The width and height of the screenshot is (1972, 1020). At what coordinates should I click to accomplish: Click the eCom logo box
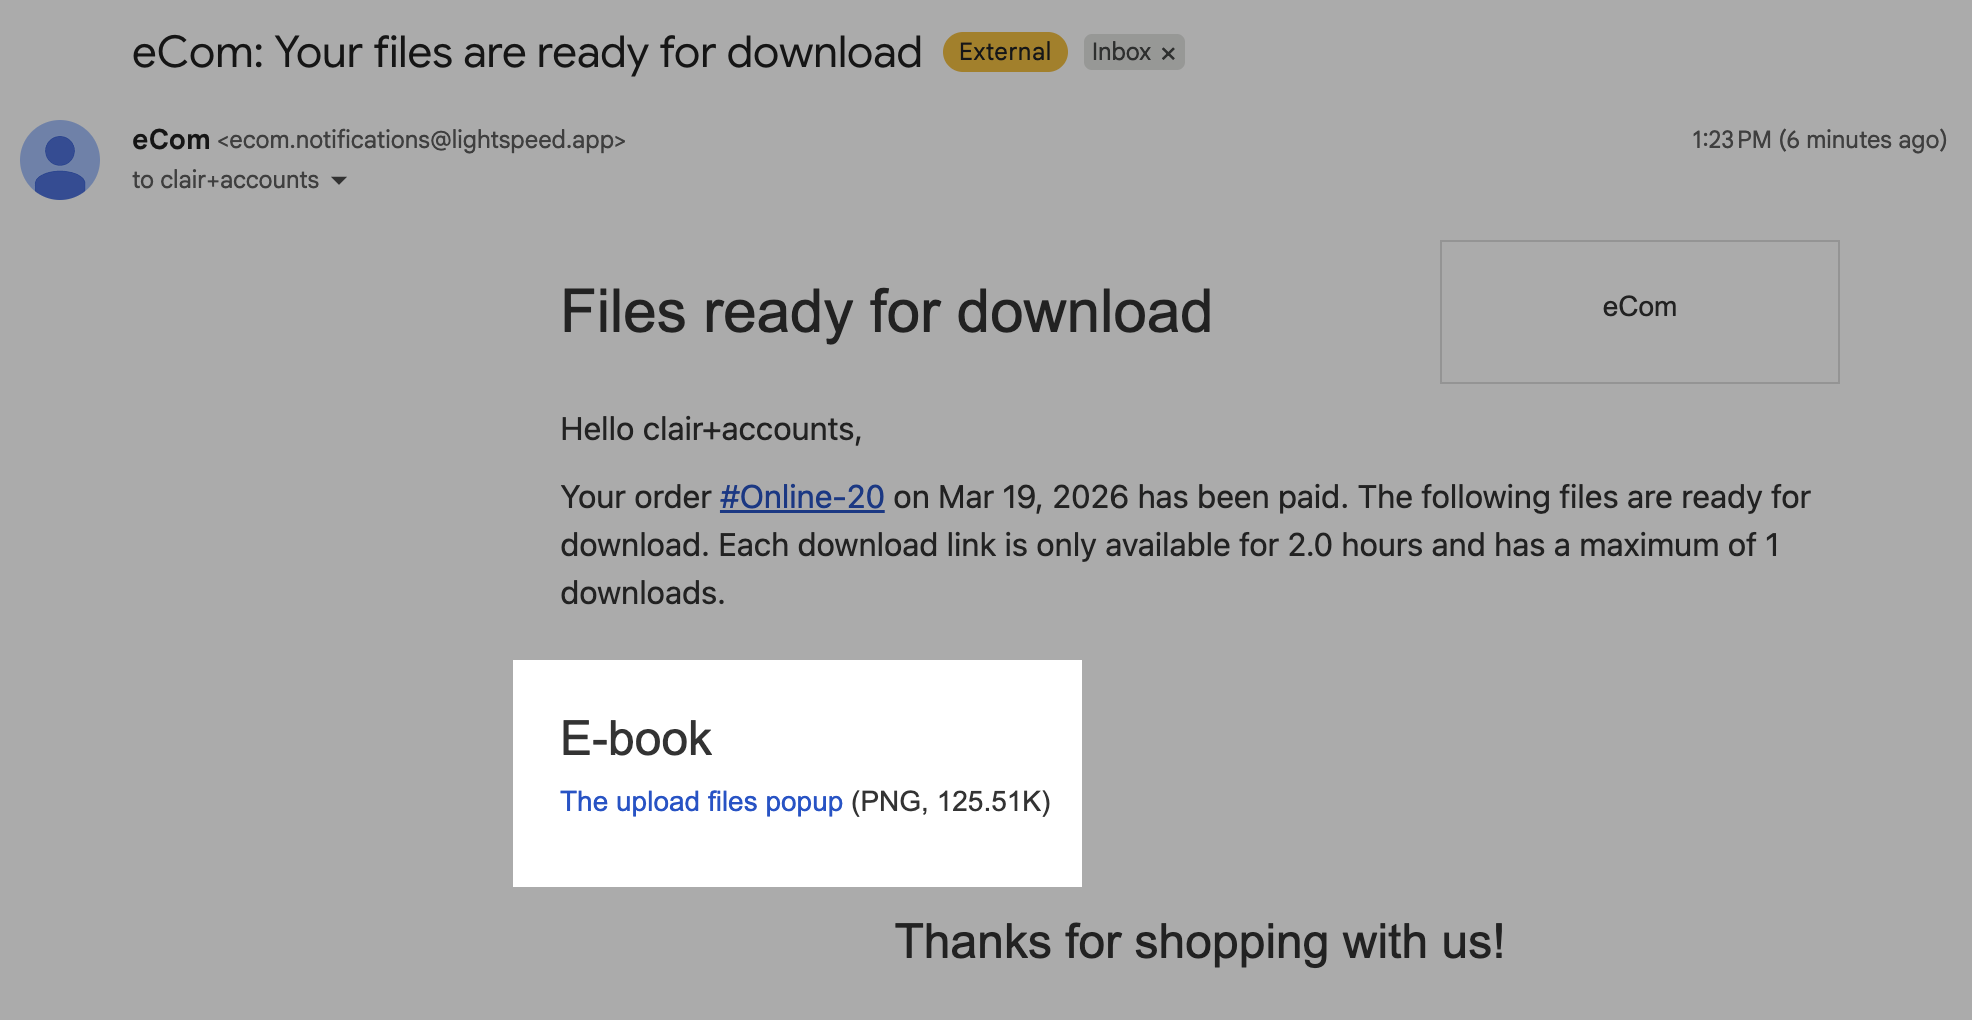[x=1639, y=311]
